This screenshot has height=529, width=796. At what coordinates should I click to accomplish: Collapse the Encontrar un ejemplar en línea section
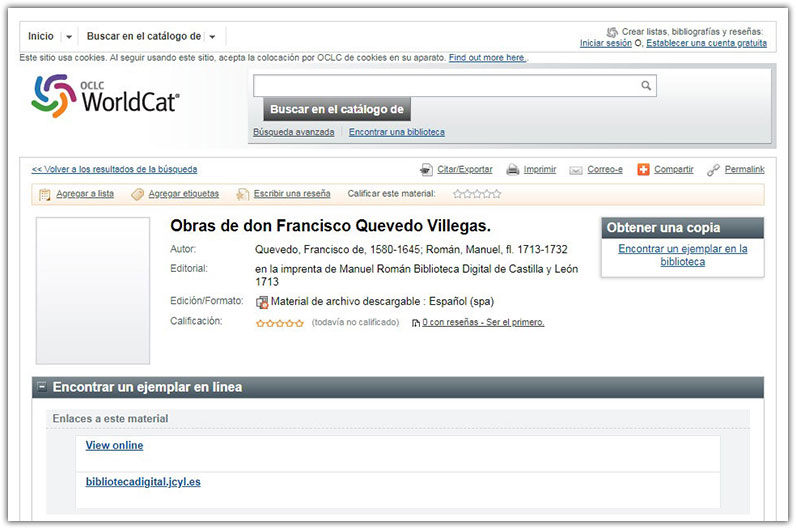click(42, 387)
